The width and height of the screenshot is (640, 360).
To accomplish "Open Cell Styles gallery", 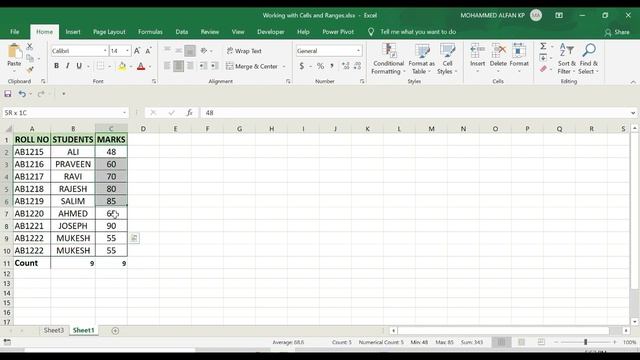I will coord(447,59).
